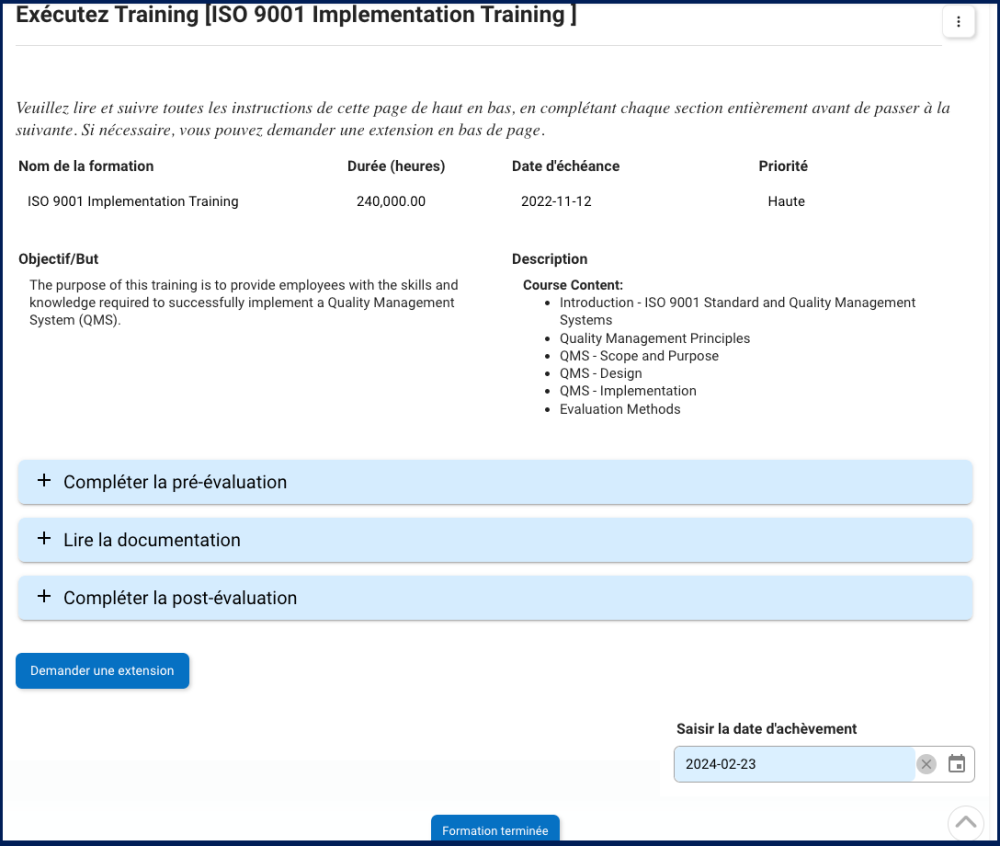
Task: Click the scroll-to-top arrow button
Action: (x=965, y=822)
